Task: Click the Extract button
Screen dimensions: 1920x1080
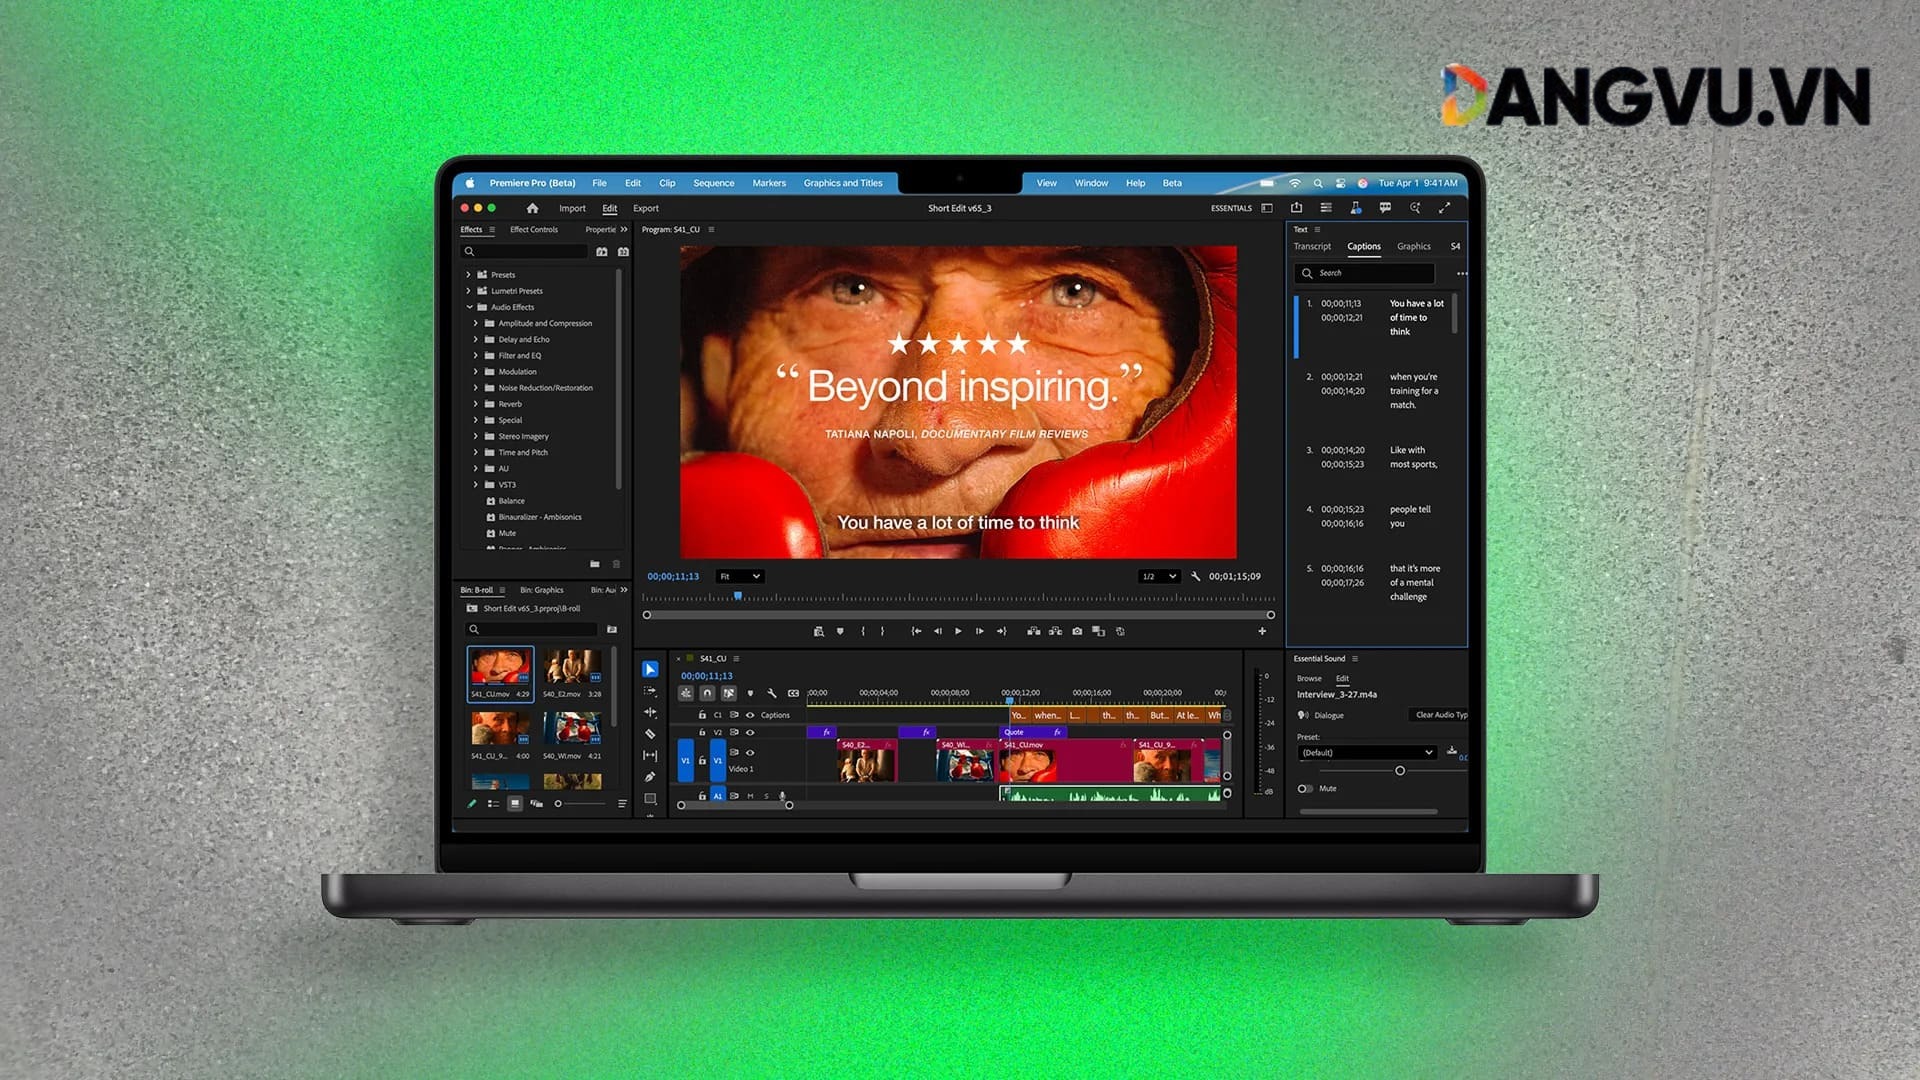Action: coord(1055,631)
